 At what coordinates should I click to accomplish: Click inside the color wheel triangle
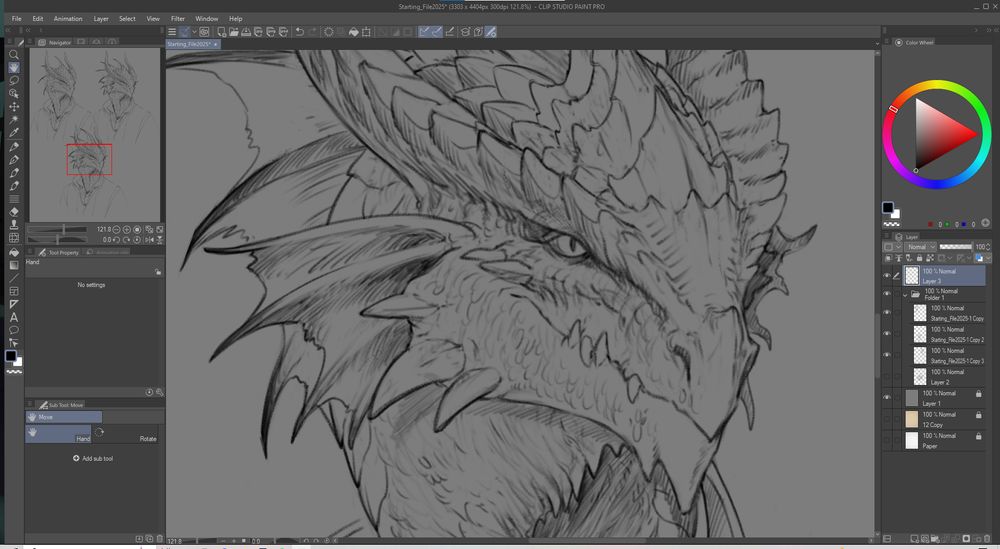coord(939,135)
